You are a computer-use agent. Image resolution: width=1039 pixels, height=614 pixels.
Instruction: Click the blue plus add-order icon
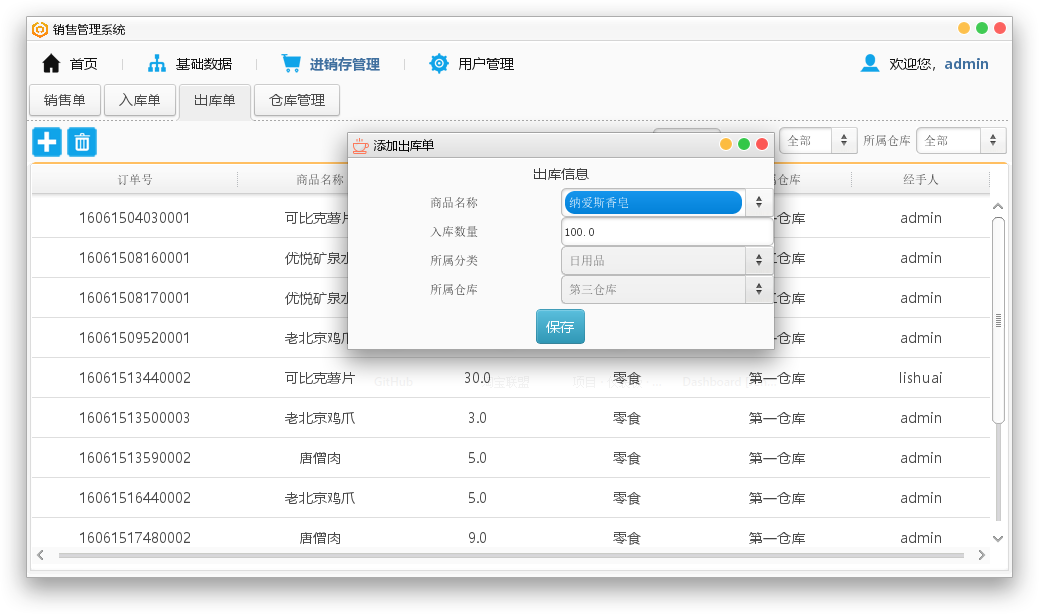[x=47, y=142]
